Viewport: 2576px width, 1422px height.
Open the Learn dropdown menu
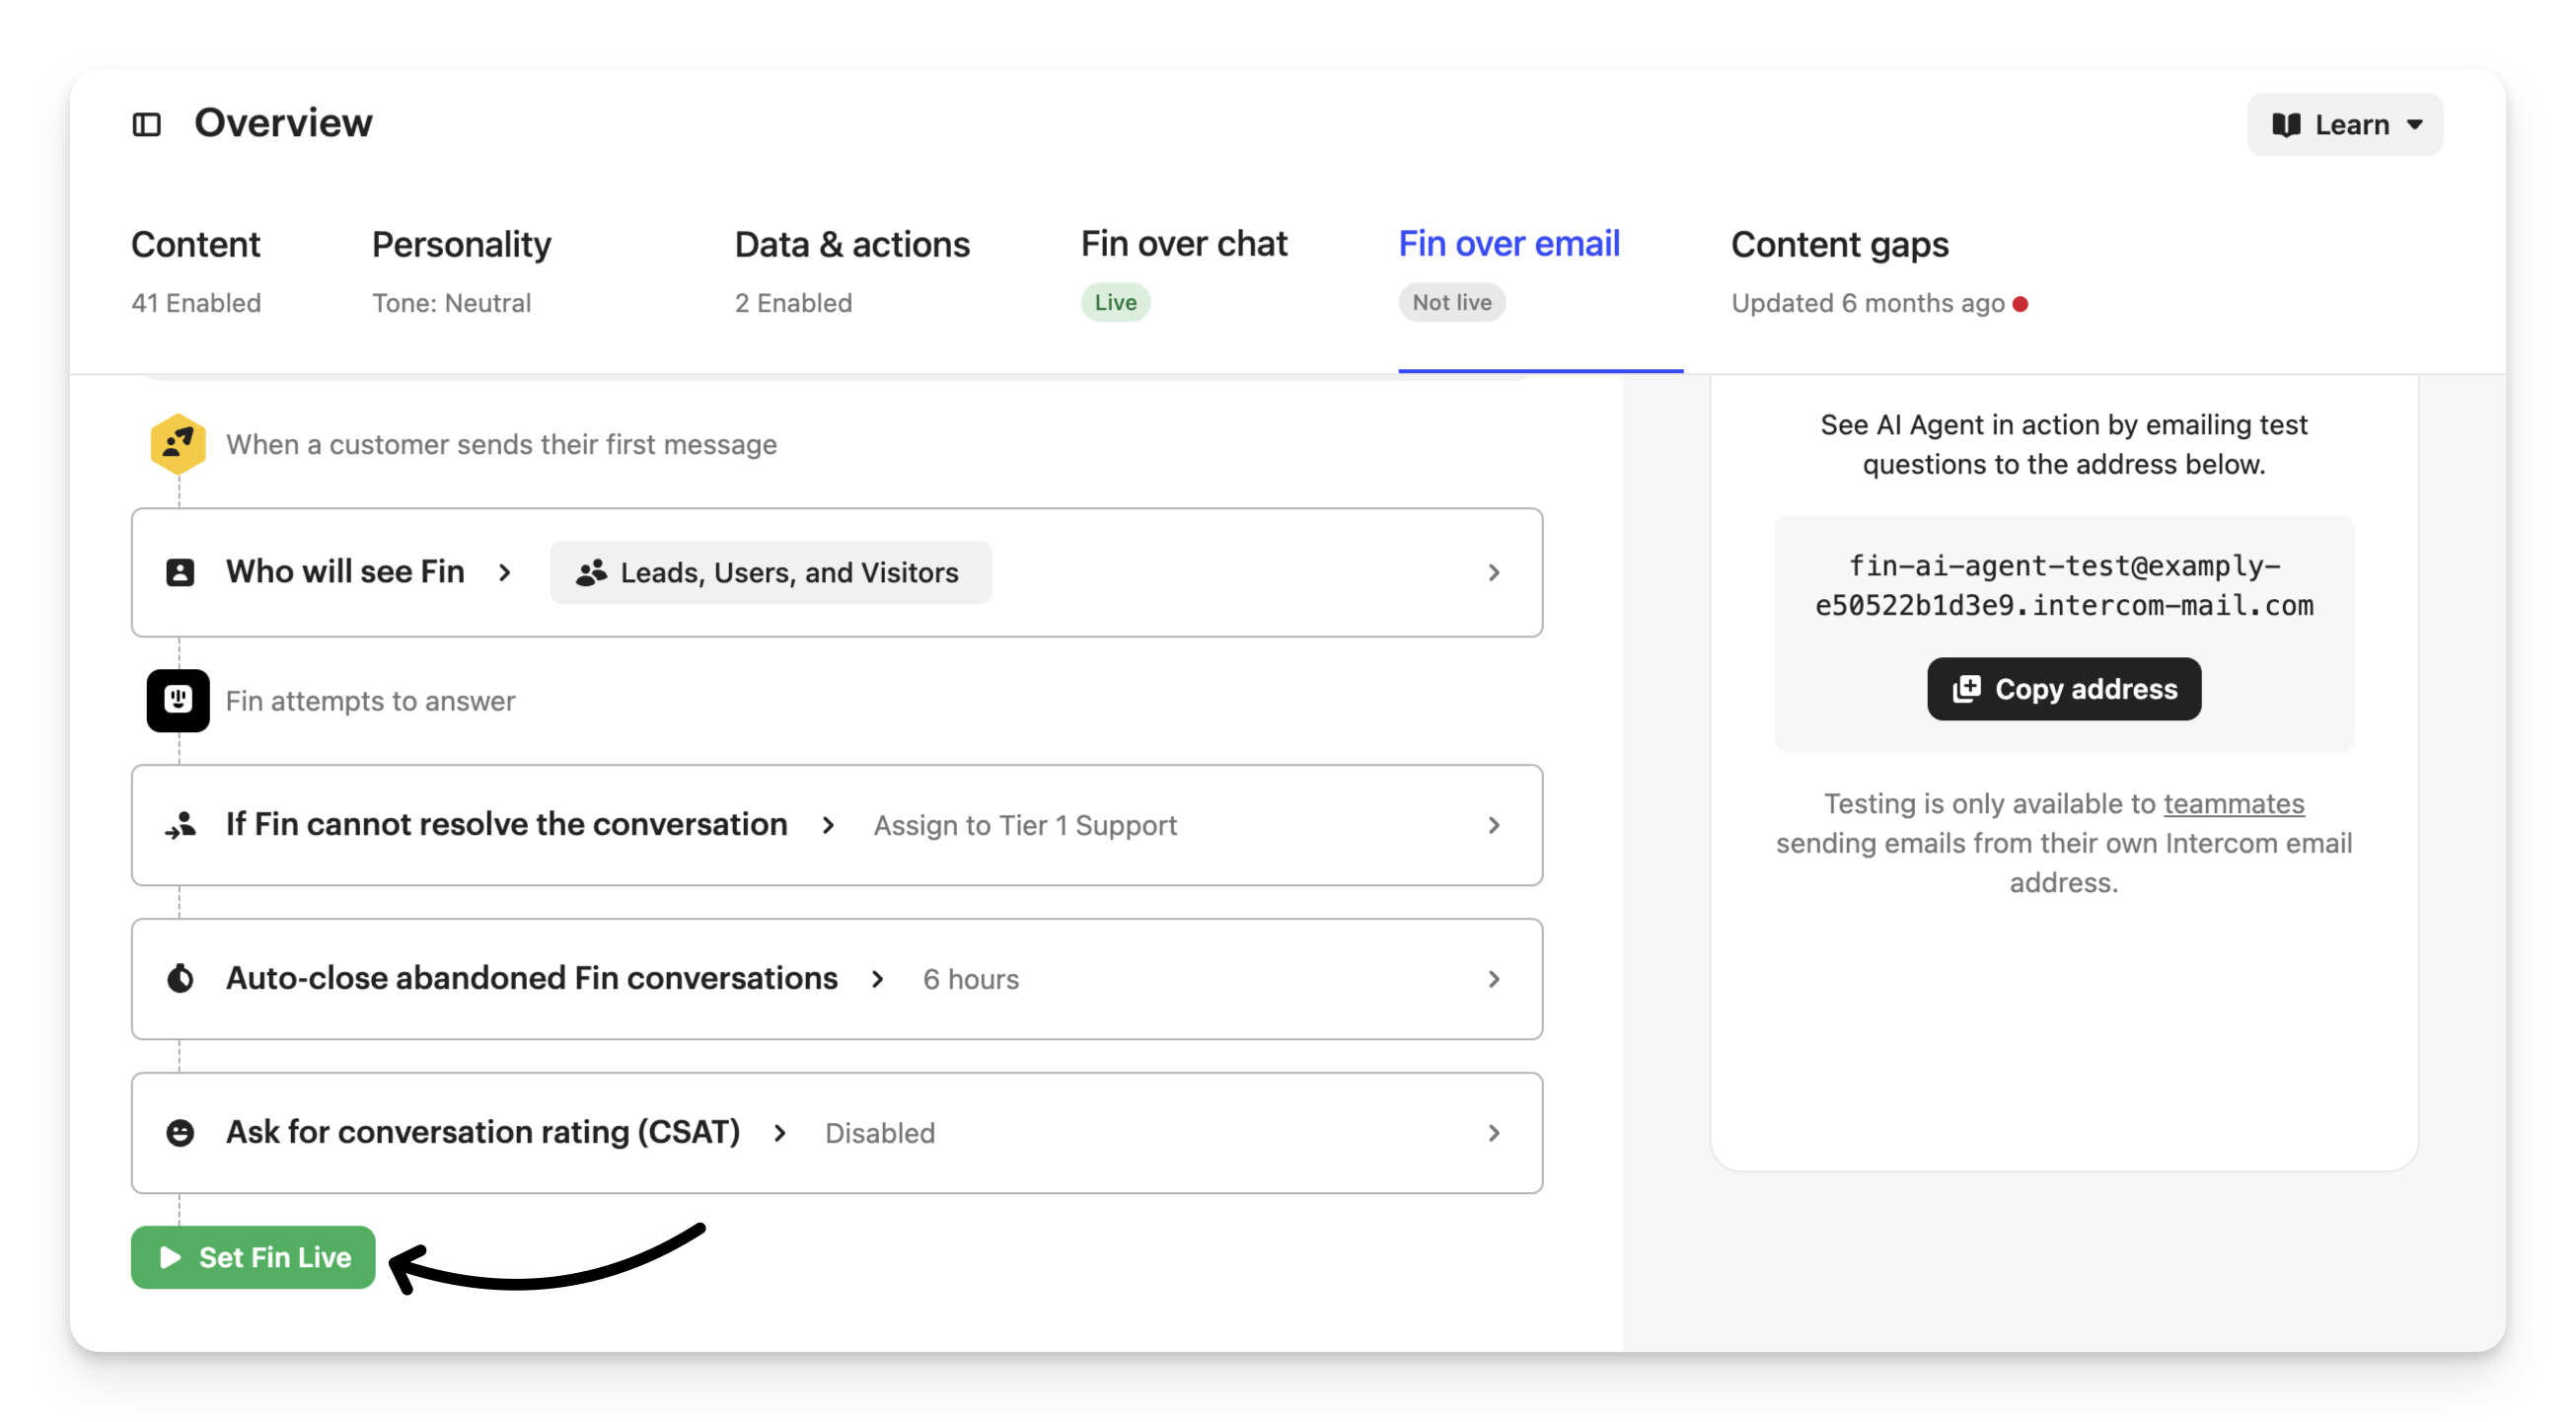(x=2344, y=125)
